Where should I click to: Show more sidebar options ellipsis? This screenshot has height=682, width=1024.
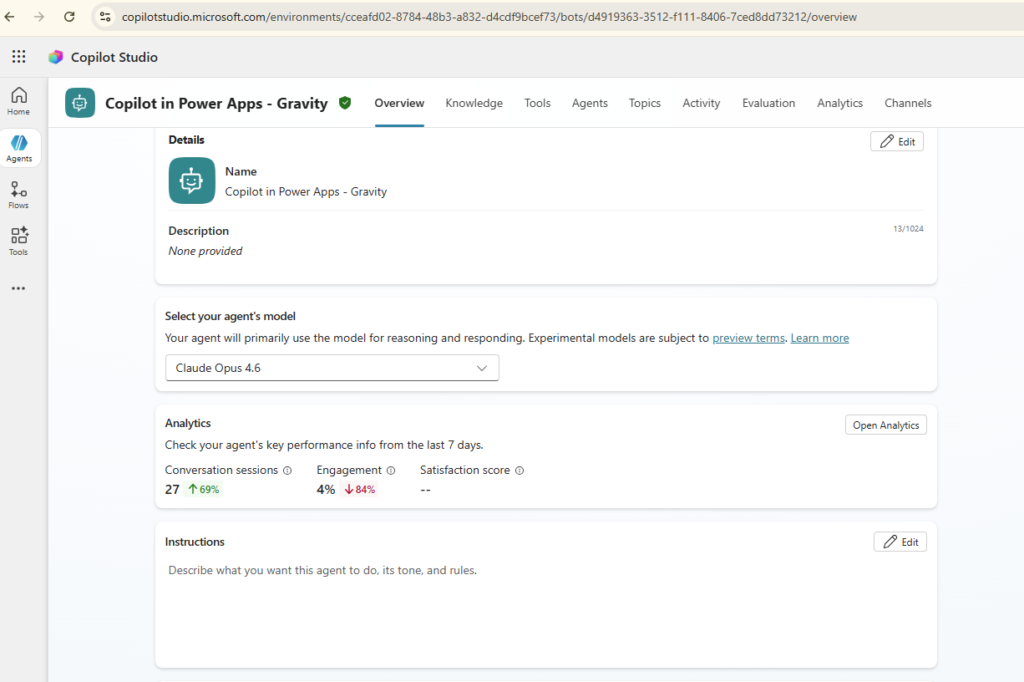pos(18,288)
